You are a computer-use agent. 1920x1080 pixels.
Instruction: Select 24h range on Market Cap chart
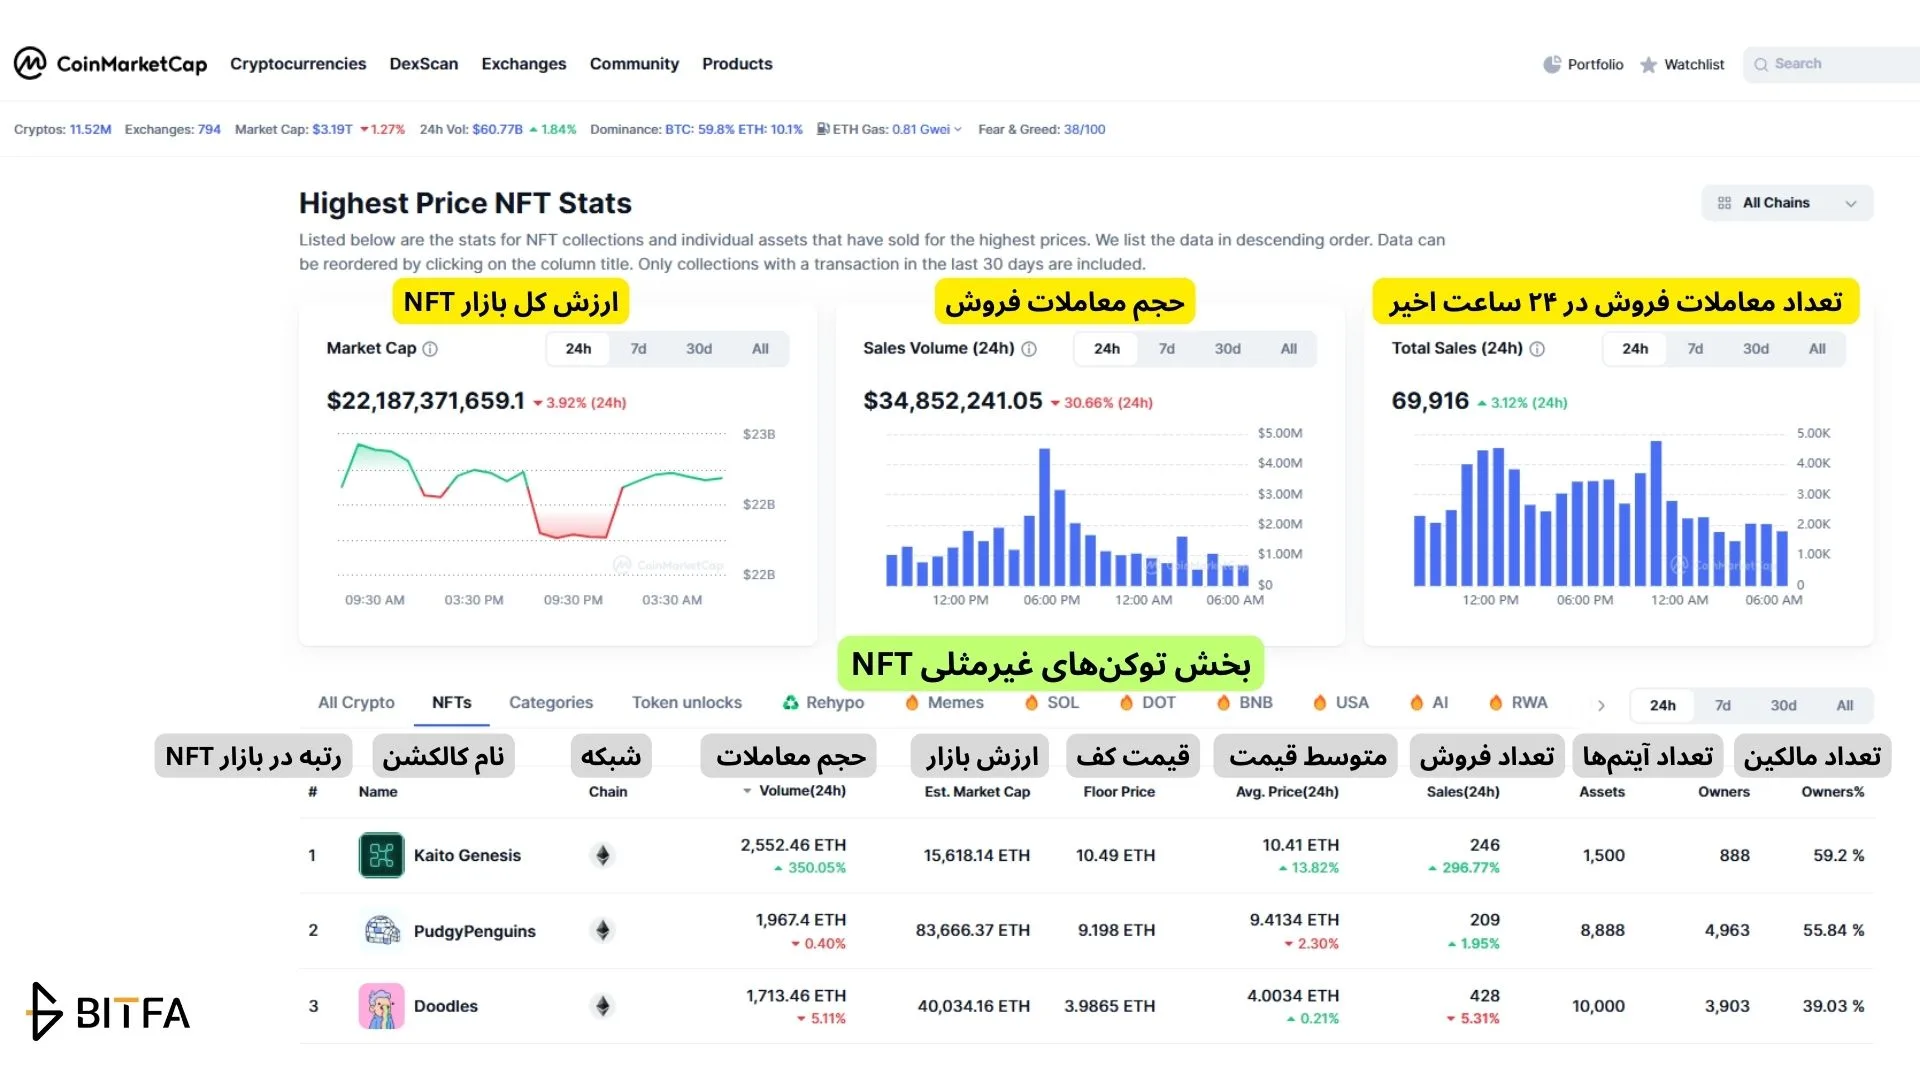[x=578, y=349]
